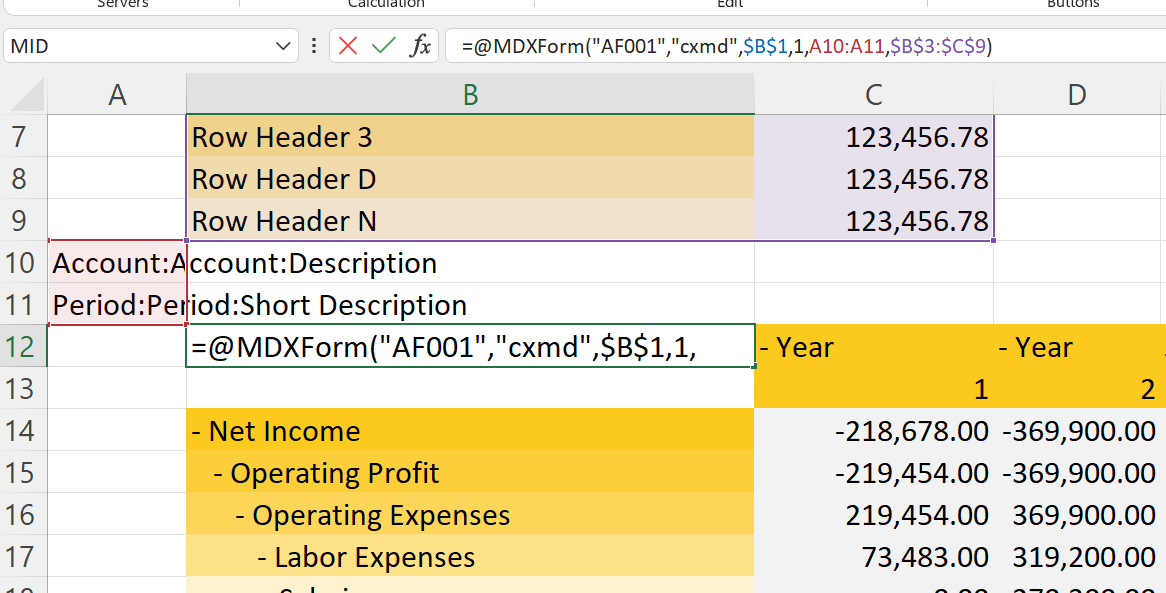Select the row 12 header
This screenshot has width=1166, height=593.
[22, 347]
